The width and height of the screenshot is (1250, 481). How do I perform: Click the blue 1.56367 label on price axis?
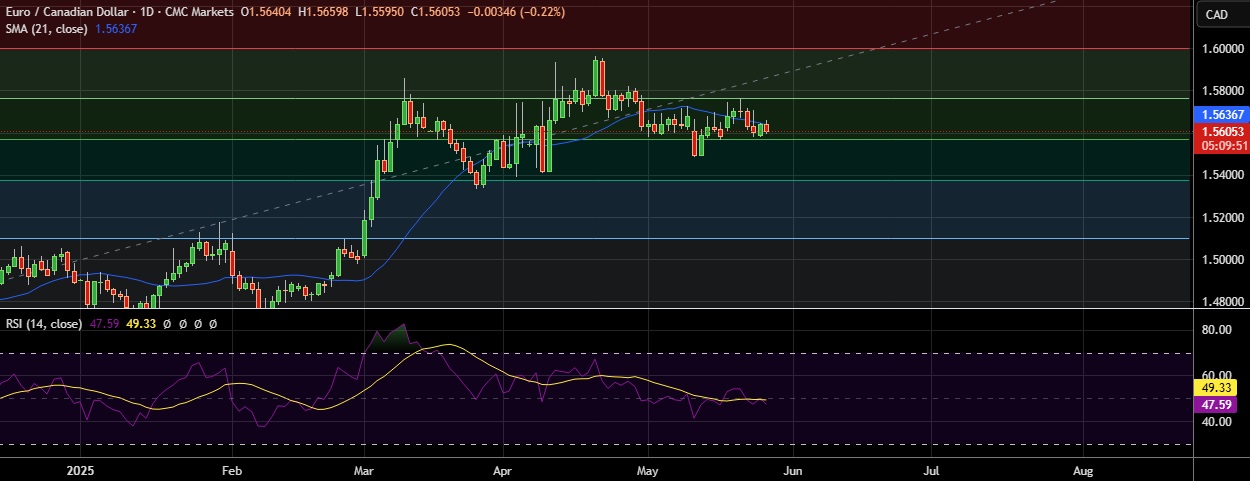[1223, 115]
